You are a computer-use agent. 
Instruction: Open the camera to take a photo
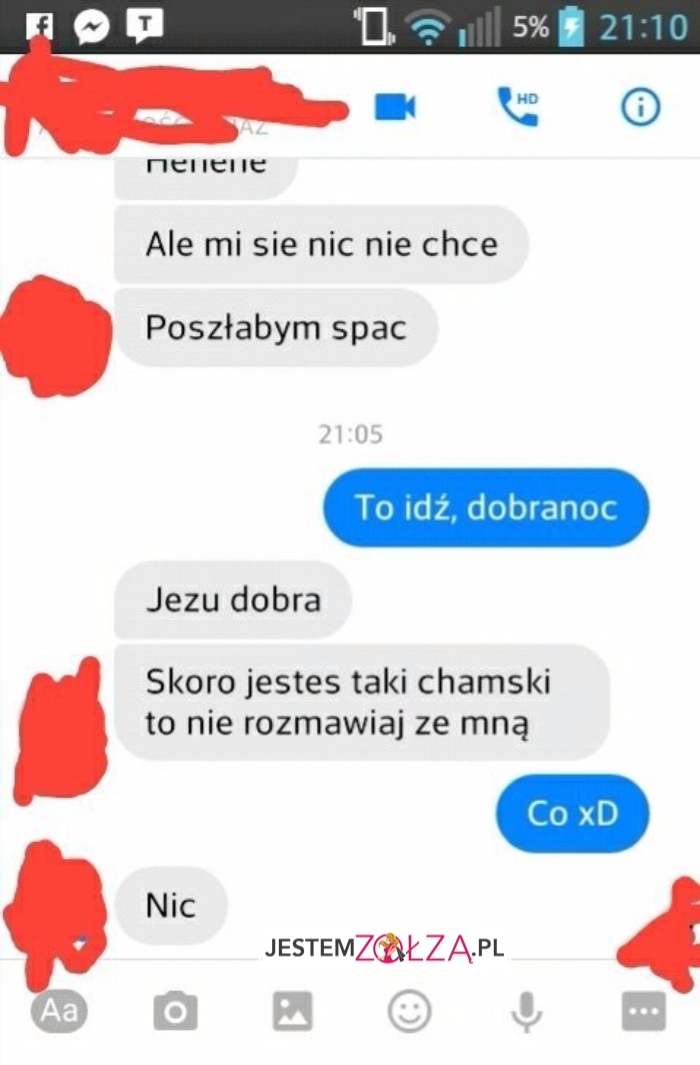175,1011
